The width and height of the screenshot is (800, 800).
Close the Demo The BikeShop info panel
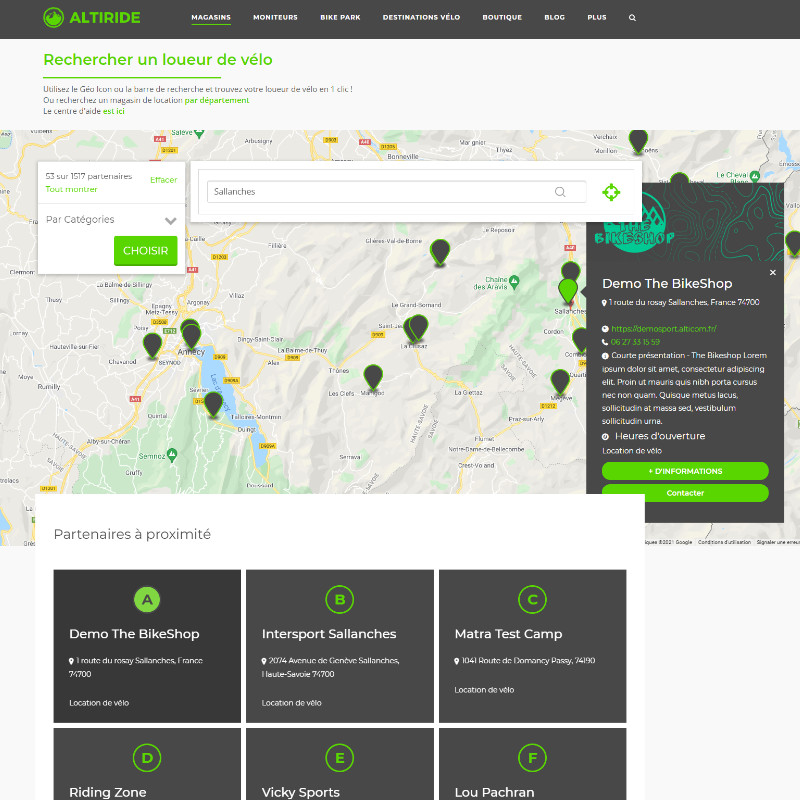772,272
